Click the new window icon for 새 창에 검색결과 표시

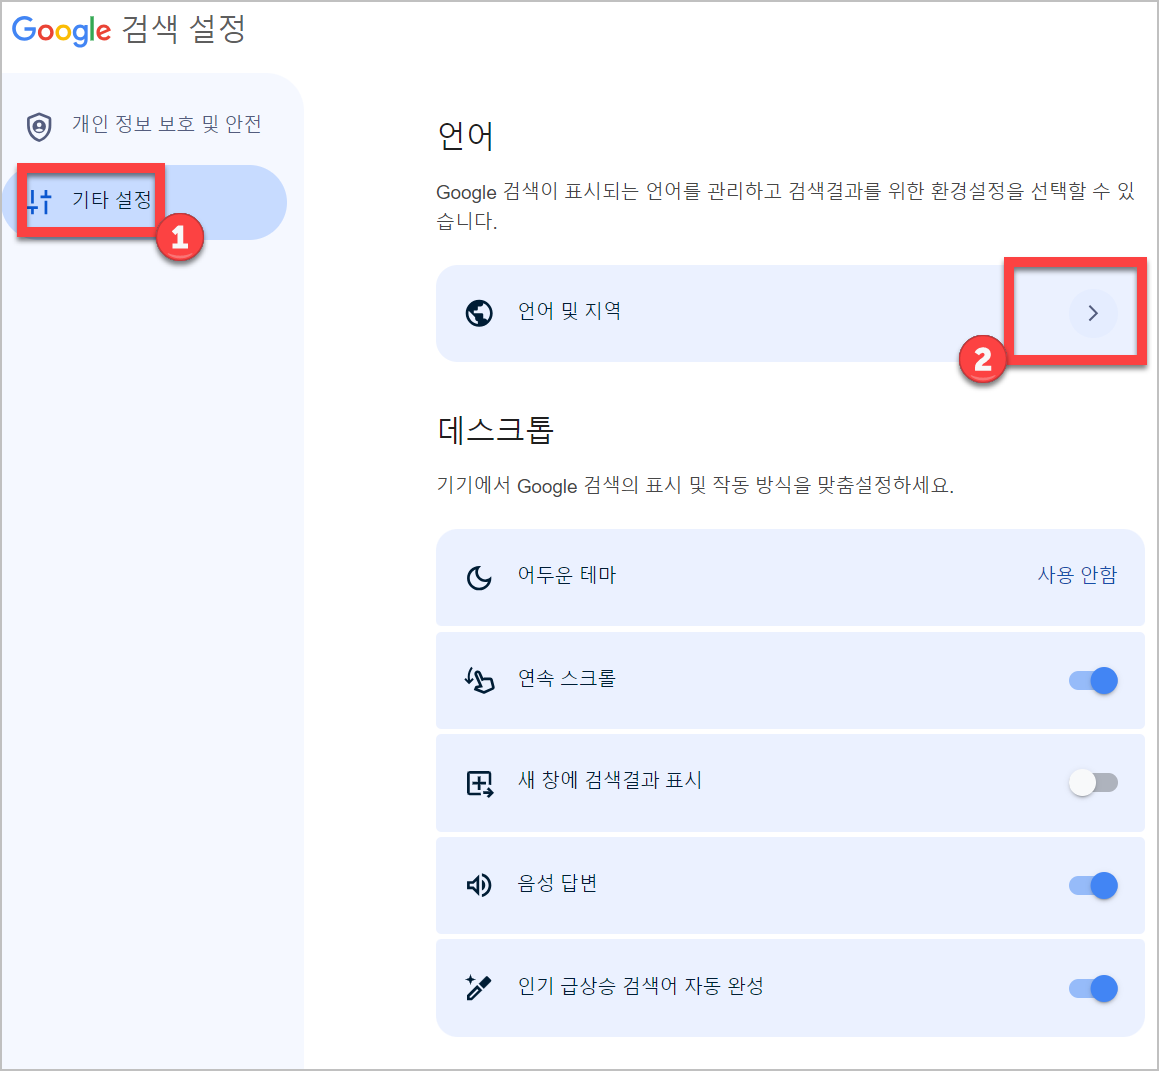(479, 783)
